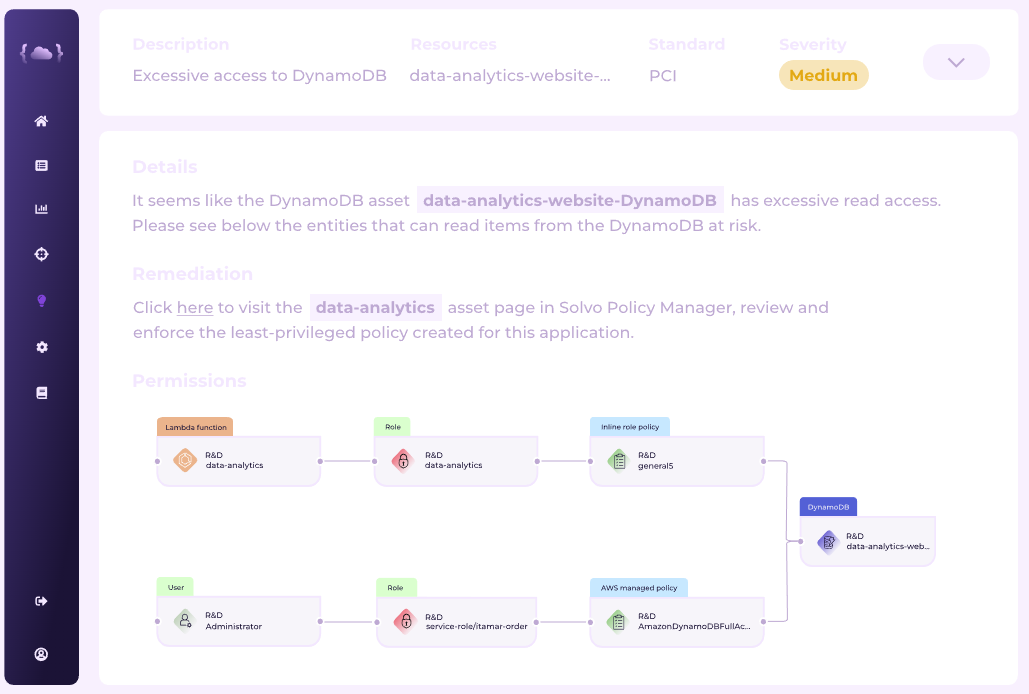Click the data-analytics asset tag in Remediation
The height and width of the screenshot is (694, 1029).
[x=375, y=308]
